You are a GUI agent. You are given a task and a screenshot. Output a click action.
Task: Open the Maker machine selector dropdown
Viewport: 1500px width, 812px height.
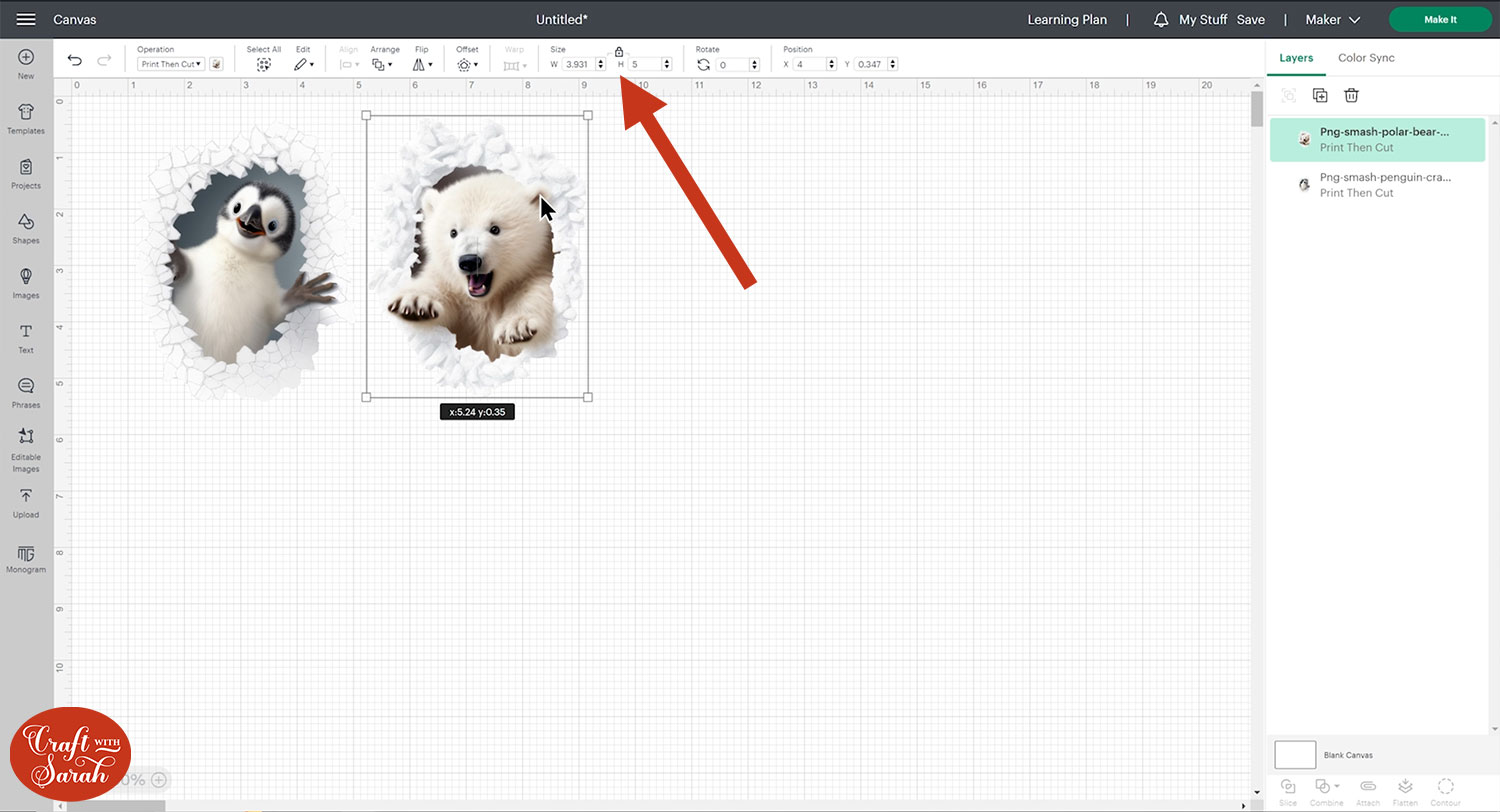click(x=1333, y=20)
